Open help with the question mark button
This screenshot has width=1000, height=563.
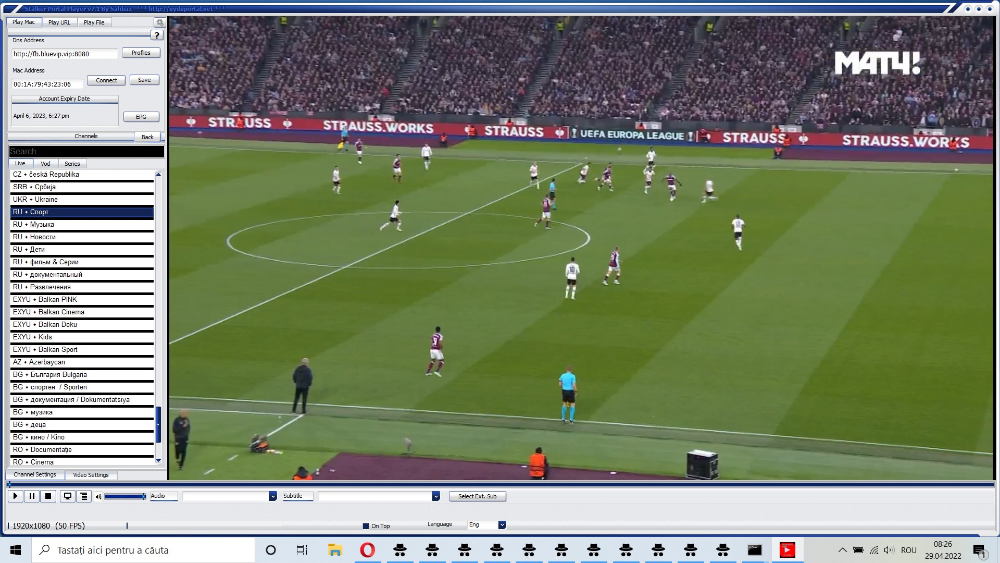[x=157, y=35]
